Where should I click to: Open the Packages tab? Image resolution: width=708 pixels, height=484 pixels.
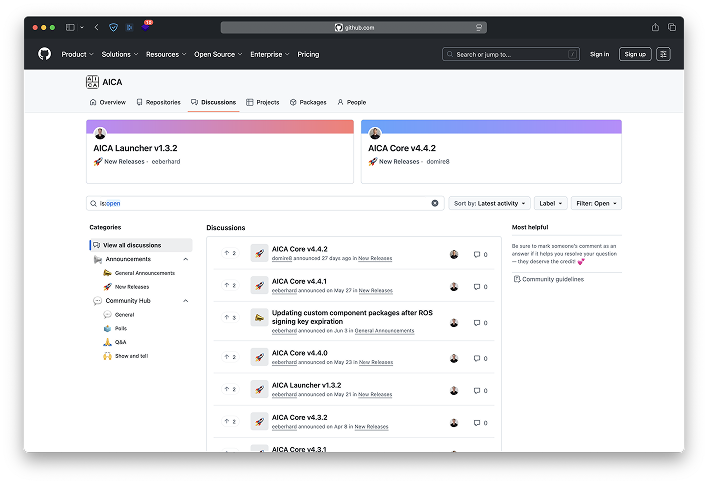308,102
